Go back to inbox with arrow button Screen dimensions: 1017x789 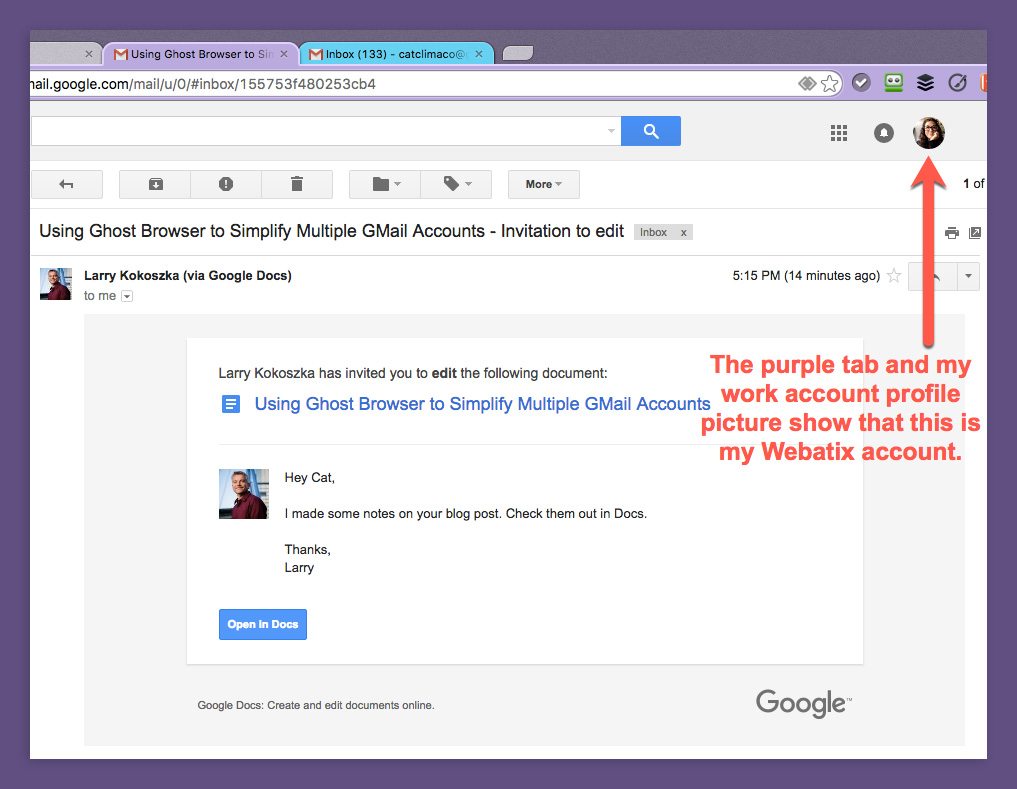(66, 184)
